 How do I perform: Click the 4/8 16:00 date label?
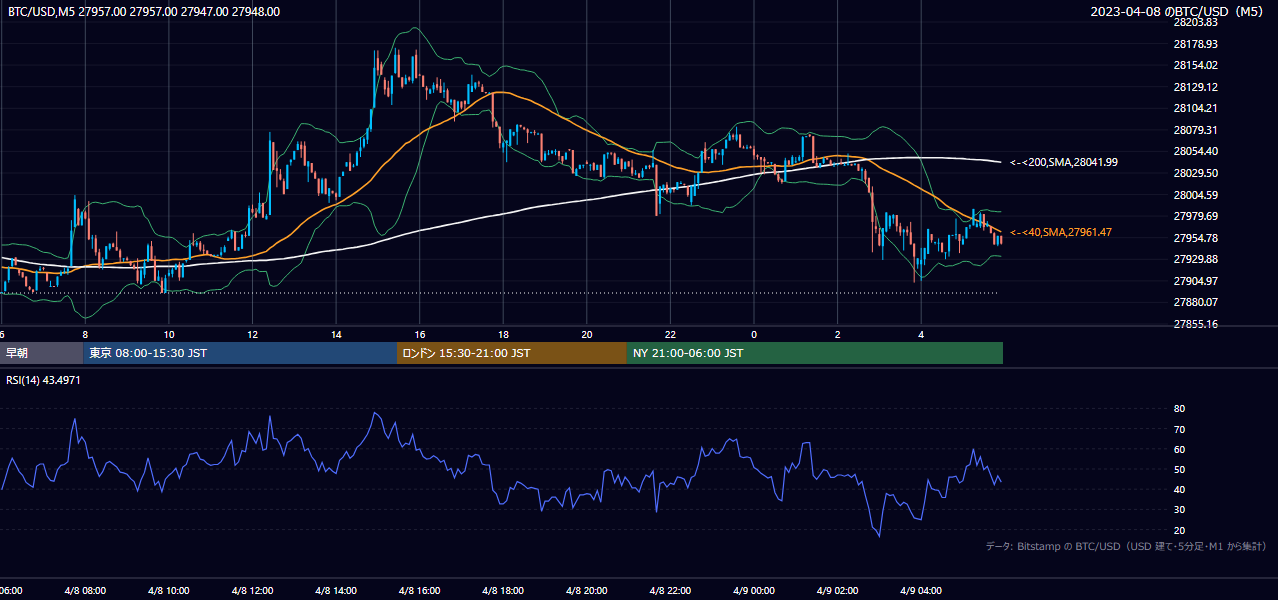click(420, 591)
